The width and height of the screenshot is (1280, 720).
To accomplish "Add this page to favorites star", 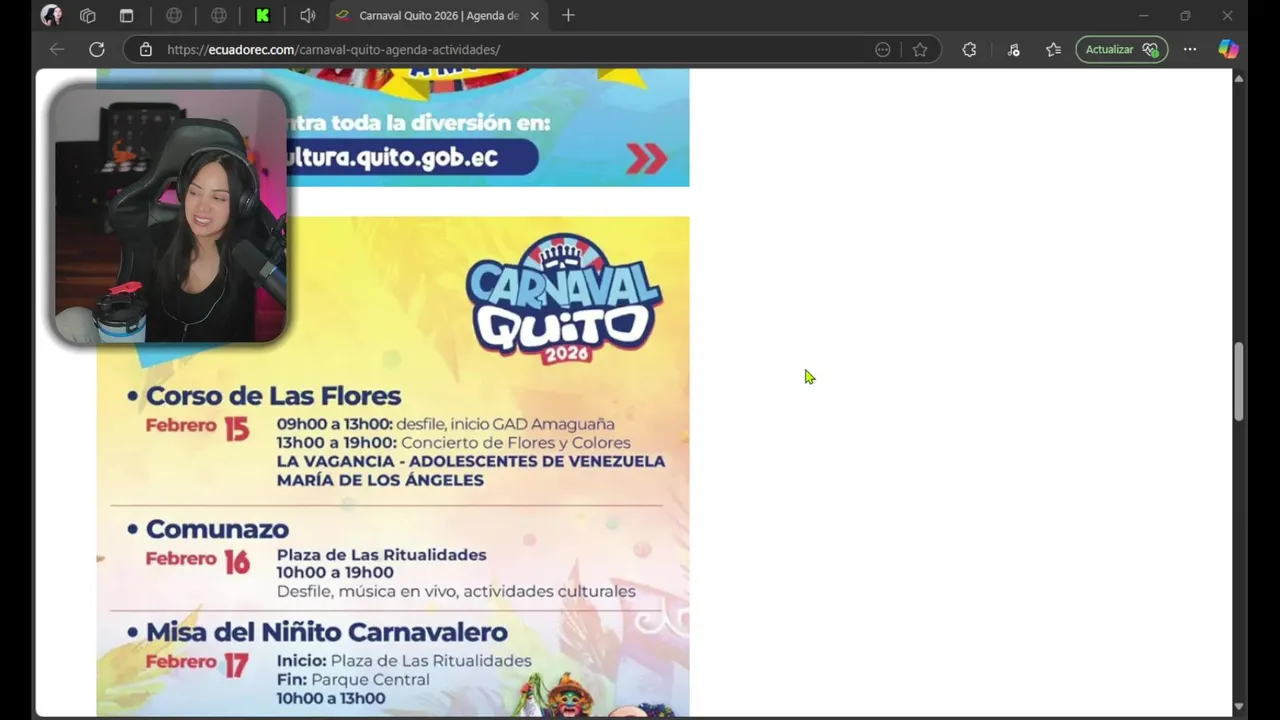I will 920,49.
